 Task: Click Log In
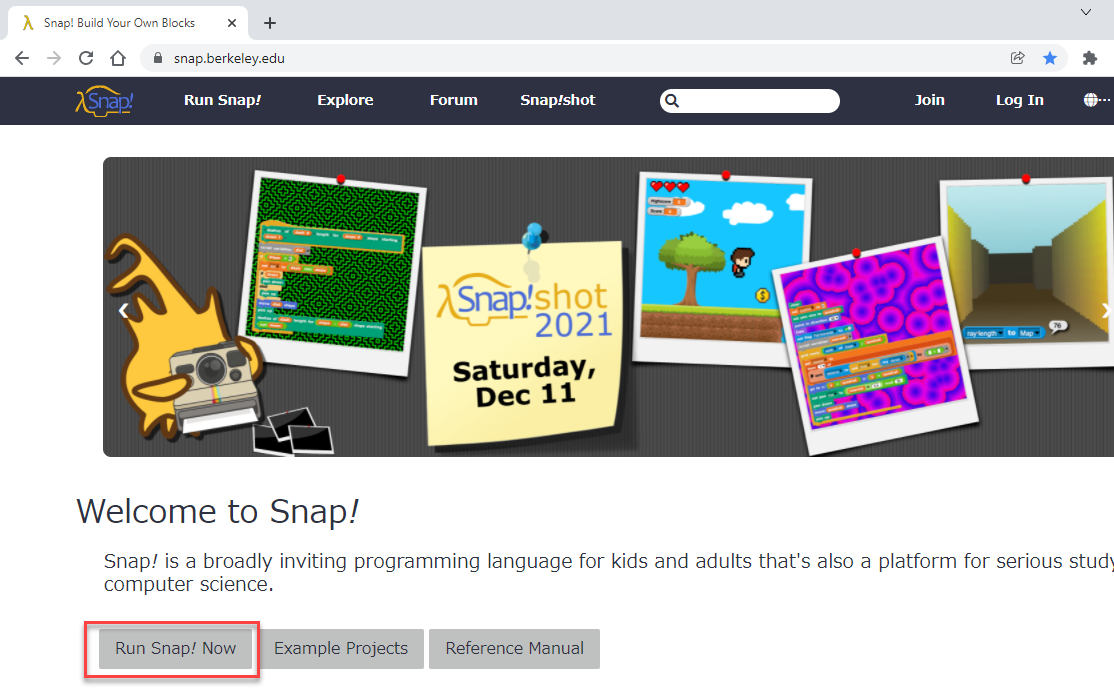coord(1020,100)
